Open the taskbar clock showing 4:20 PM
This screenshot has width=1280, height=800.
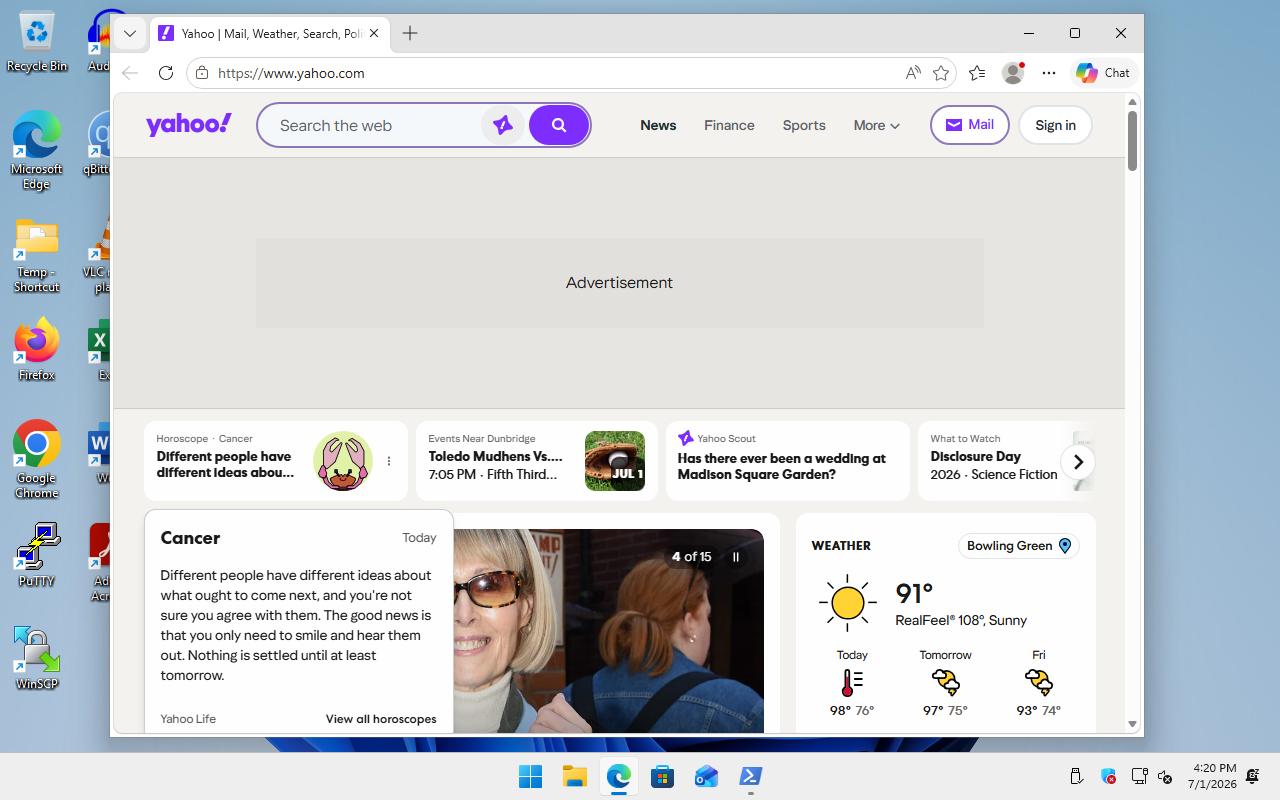1214,776
